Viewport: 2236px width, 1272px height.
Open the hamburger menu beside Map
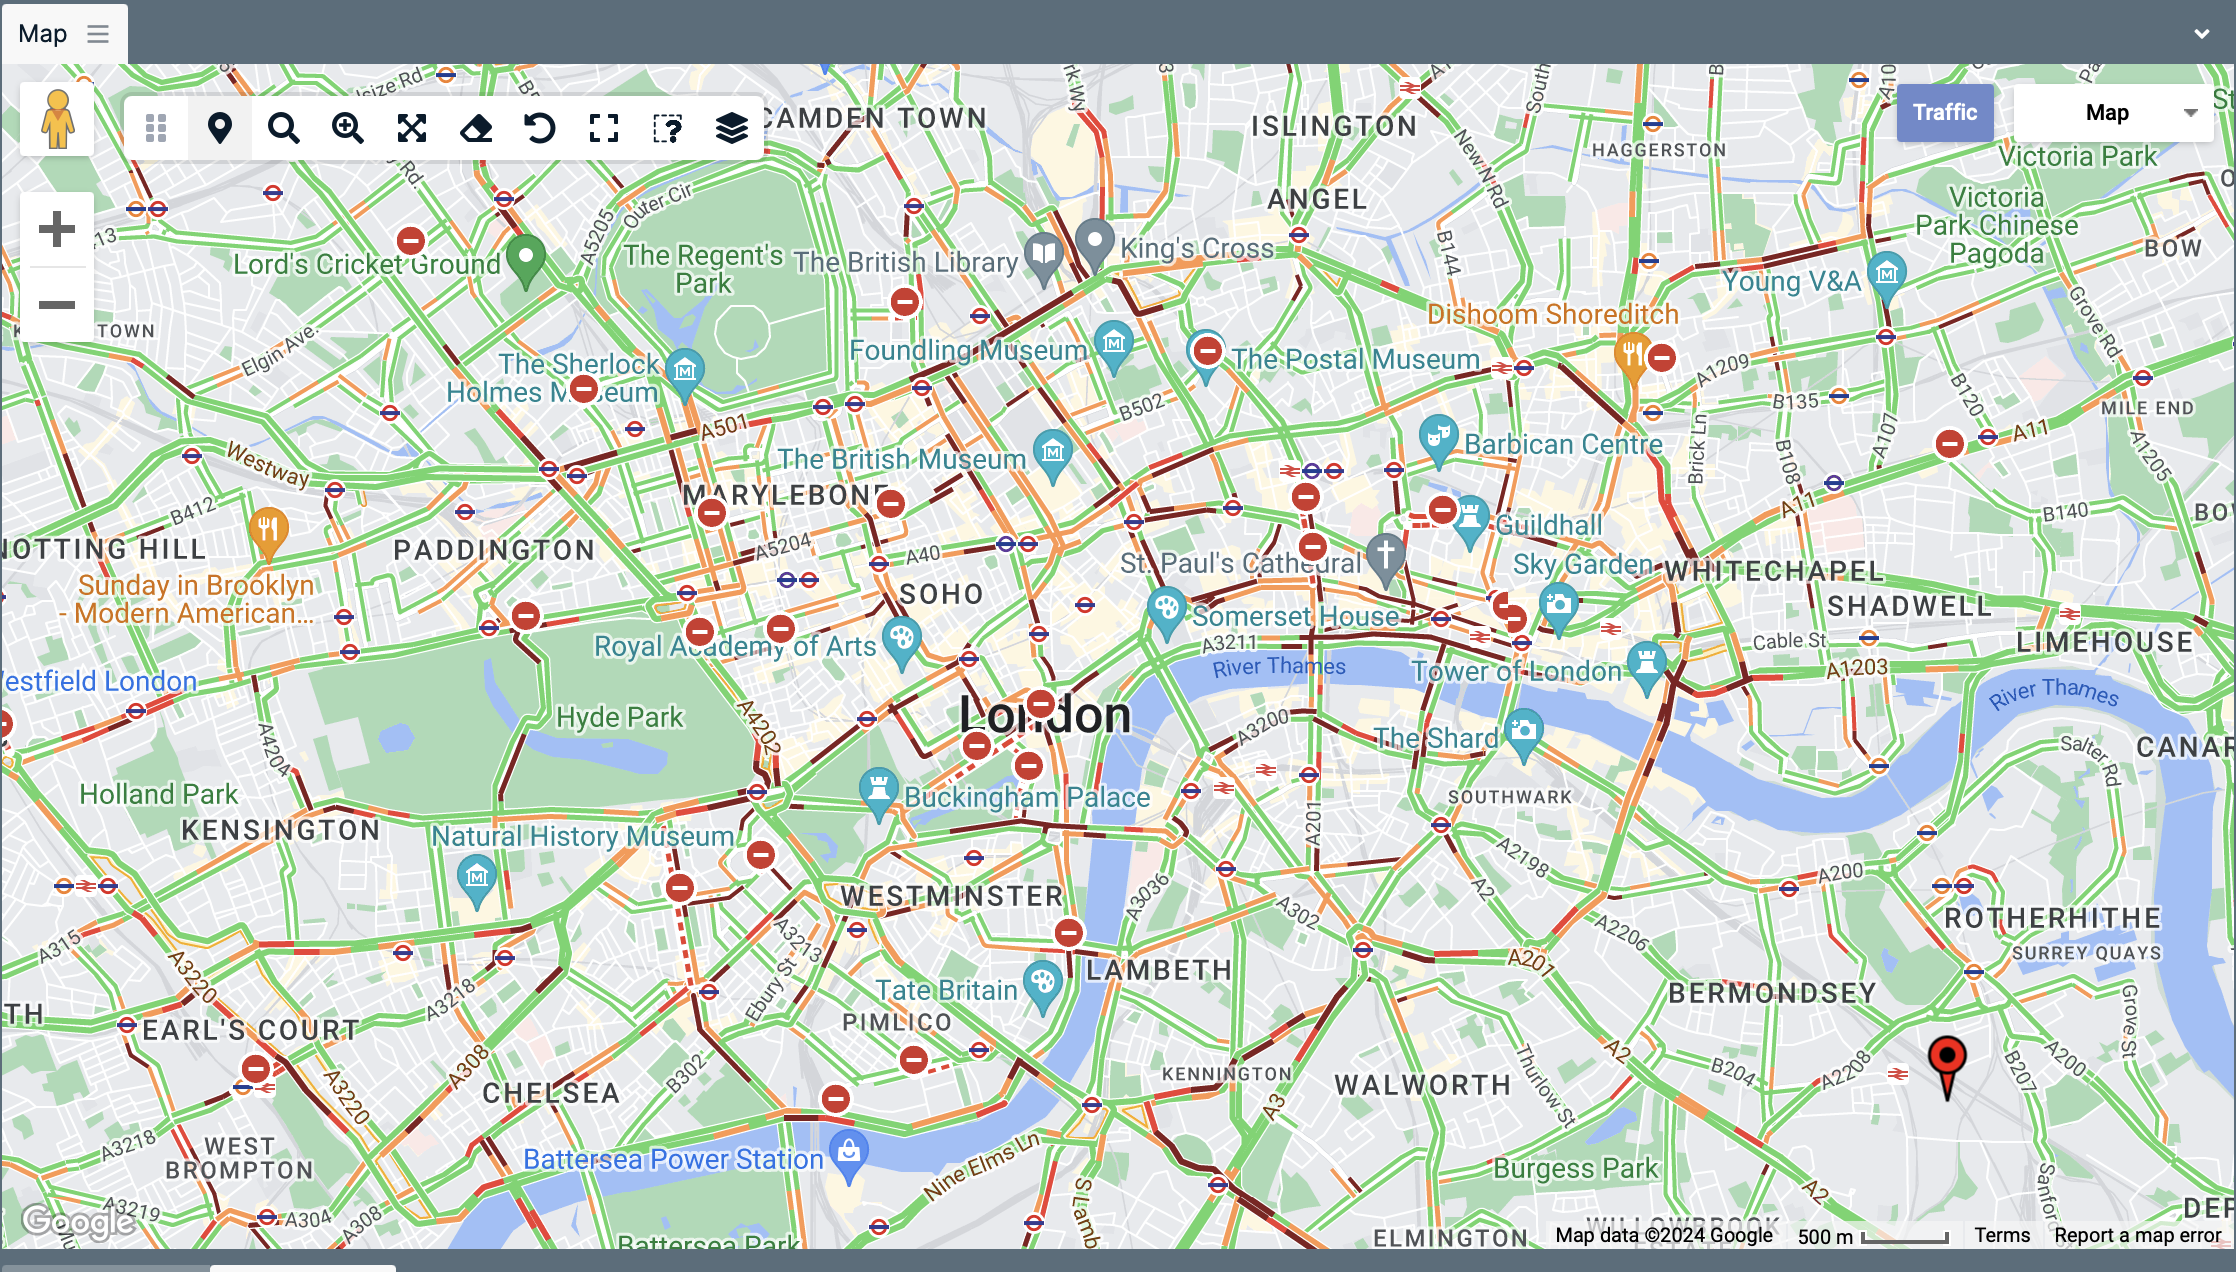(x=98, y=34)
